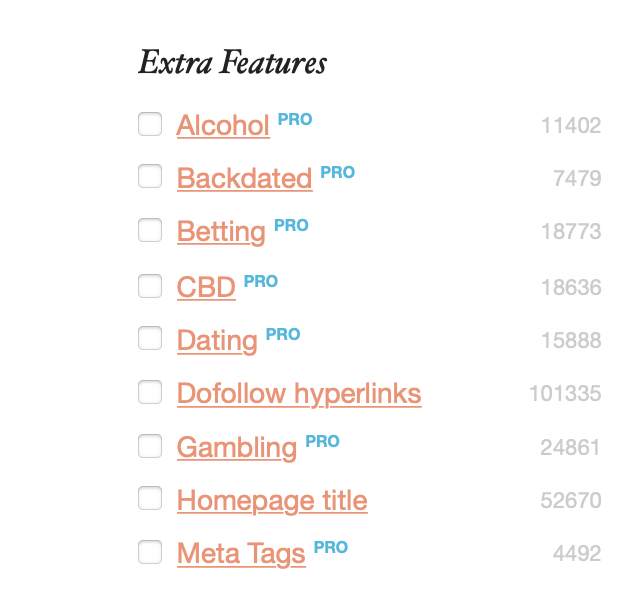Select the CBD checkbox
The height and width of the screenshot is (594, 644).
click(x=150, y=286)
